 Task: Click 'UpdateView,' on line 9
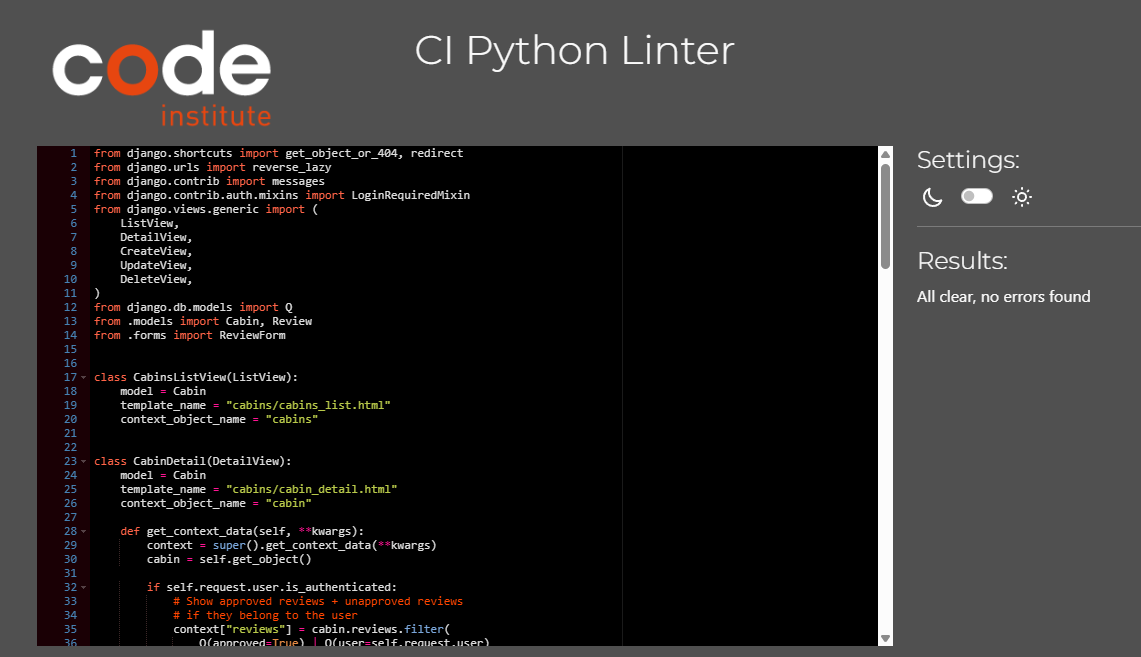click(156, 266)
